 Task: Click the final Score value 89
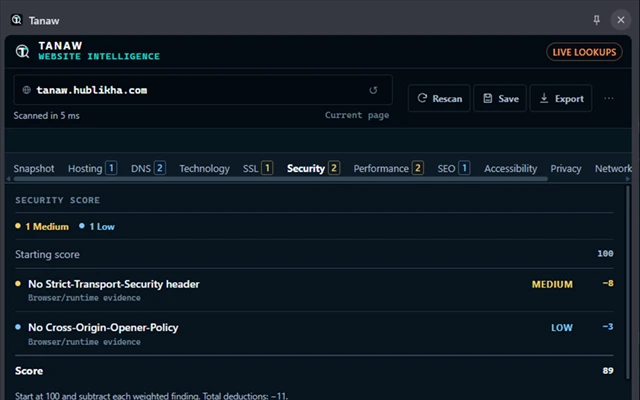[608, 371]
